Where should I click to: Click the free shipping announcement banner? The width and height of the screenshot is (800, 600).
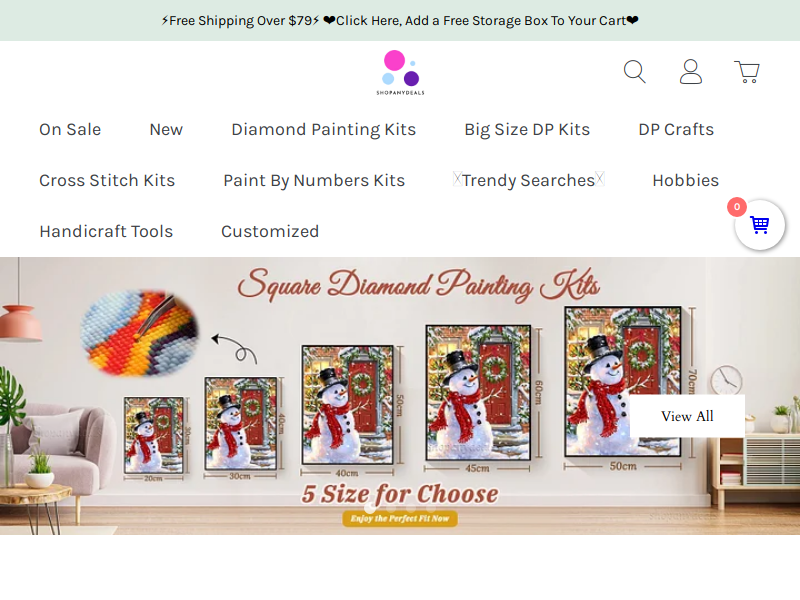(400, 20)
